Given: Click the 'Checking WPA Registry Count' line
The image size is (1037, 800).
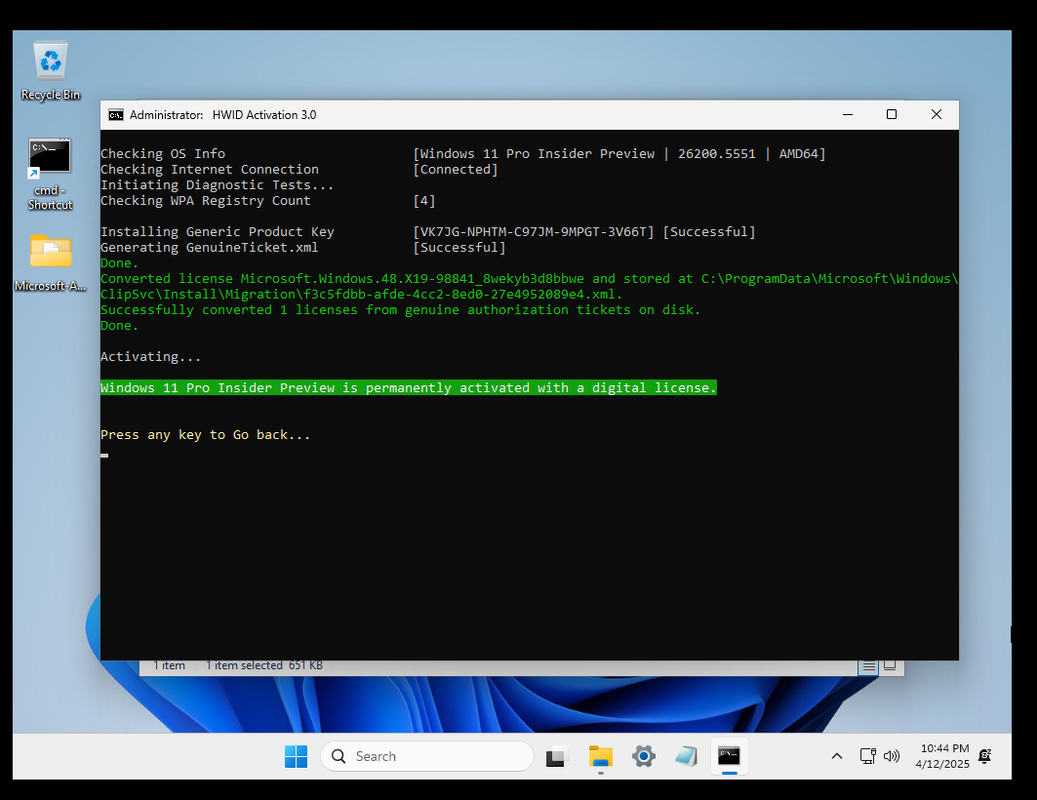Looking at the screenshot, I should point(205,201).
